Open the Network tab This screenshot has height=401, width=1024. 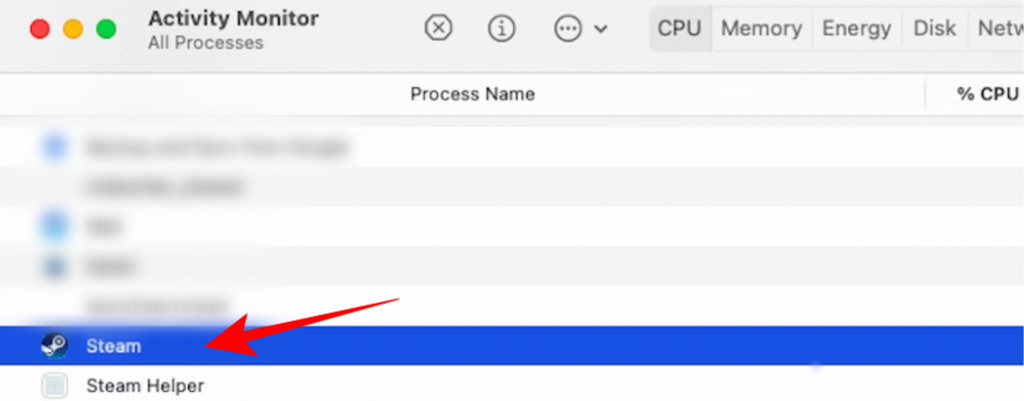(998, 29)
